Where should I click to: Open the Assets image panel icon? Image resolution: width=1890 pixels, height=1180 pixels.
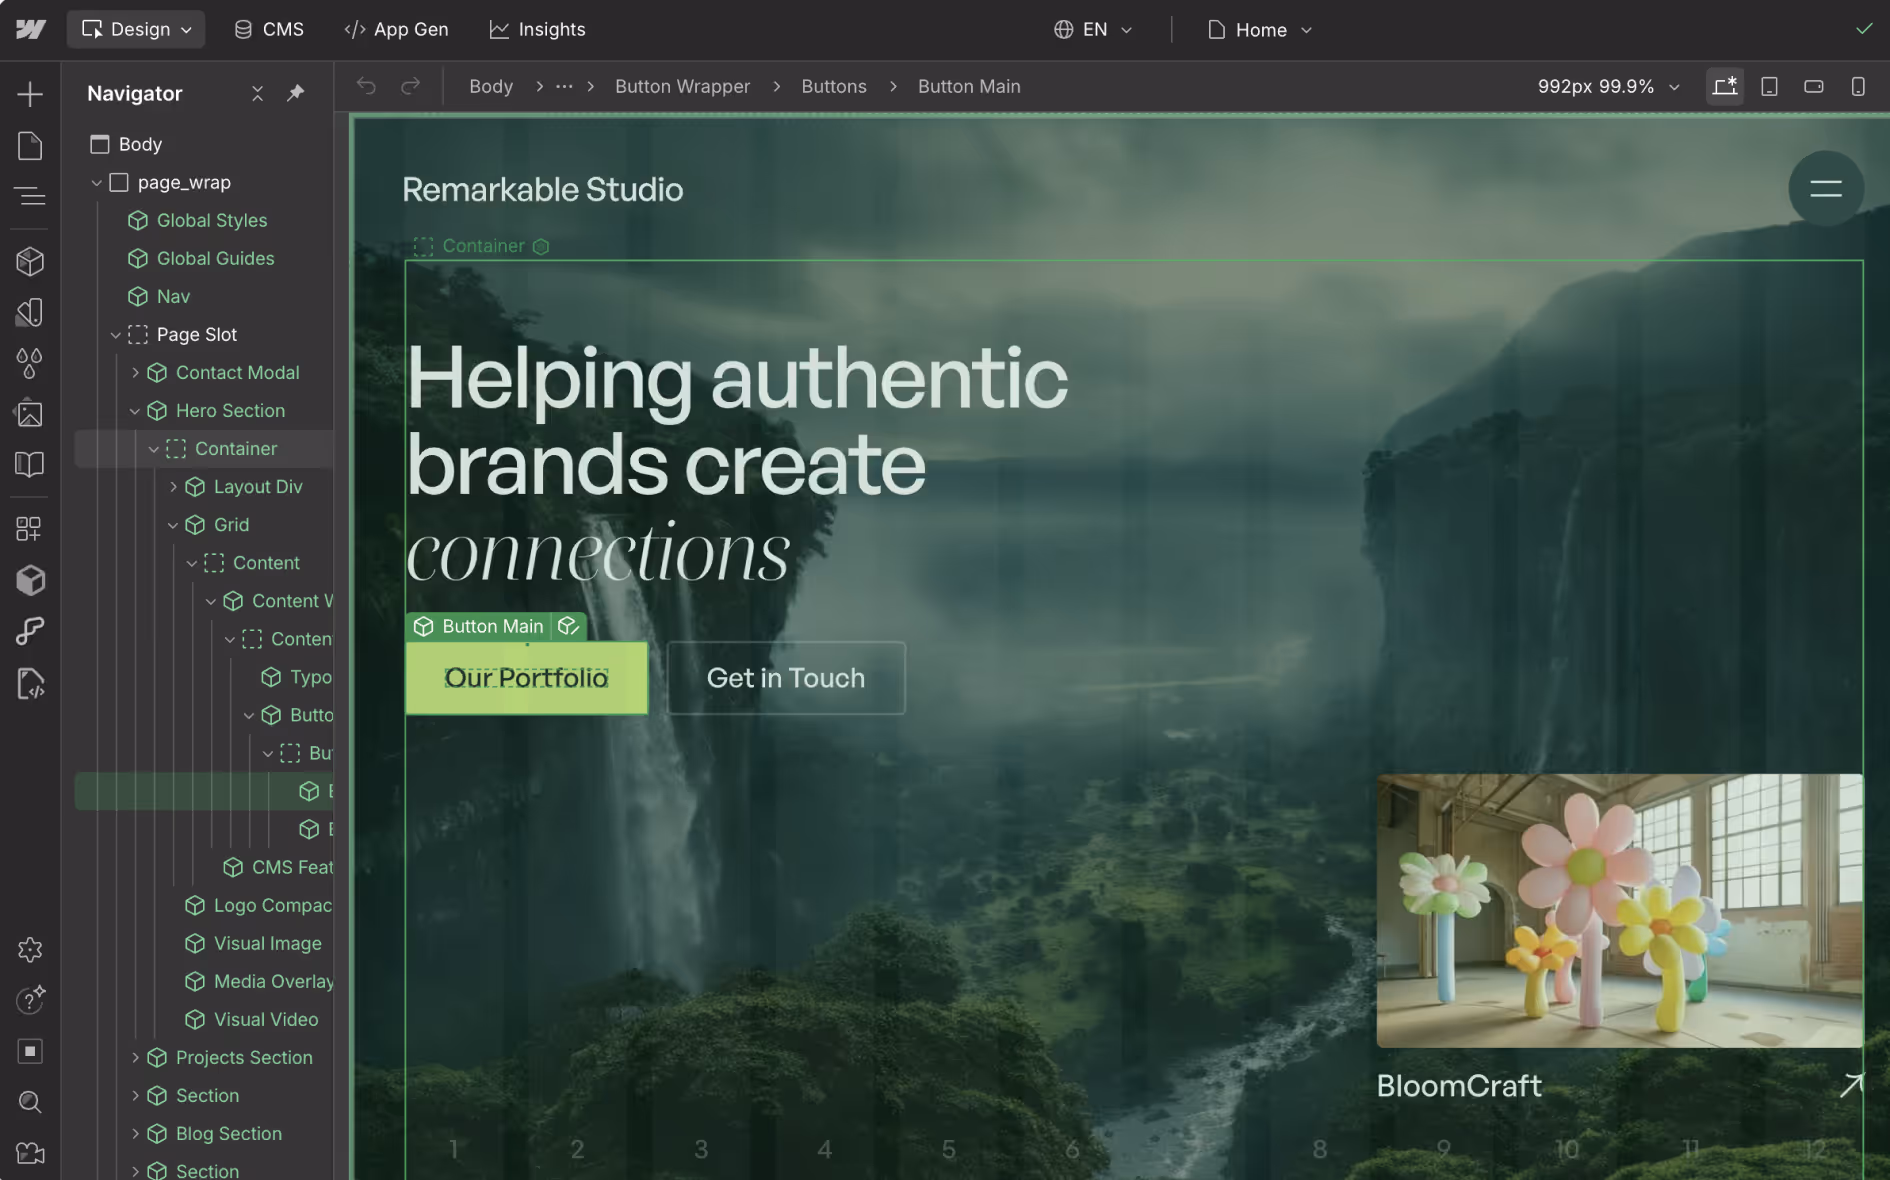coord(30,413)
